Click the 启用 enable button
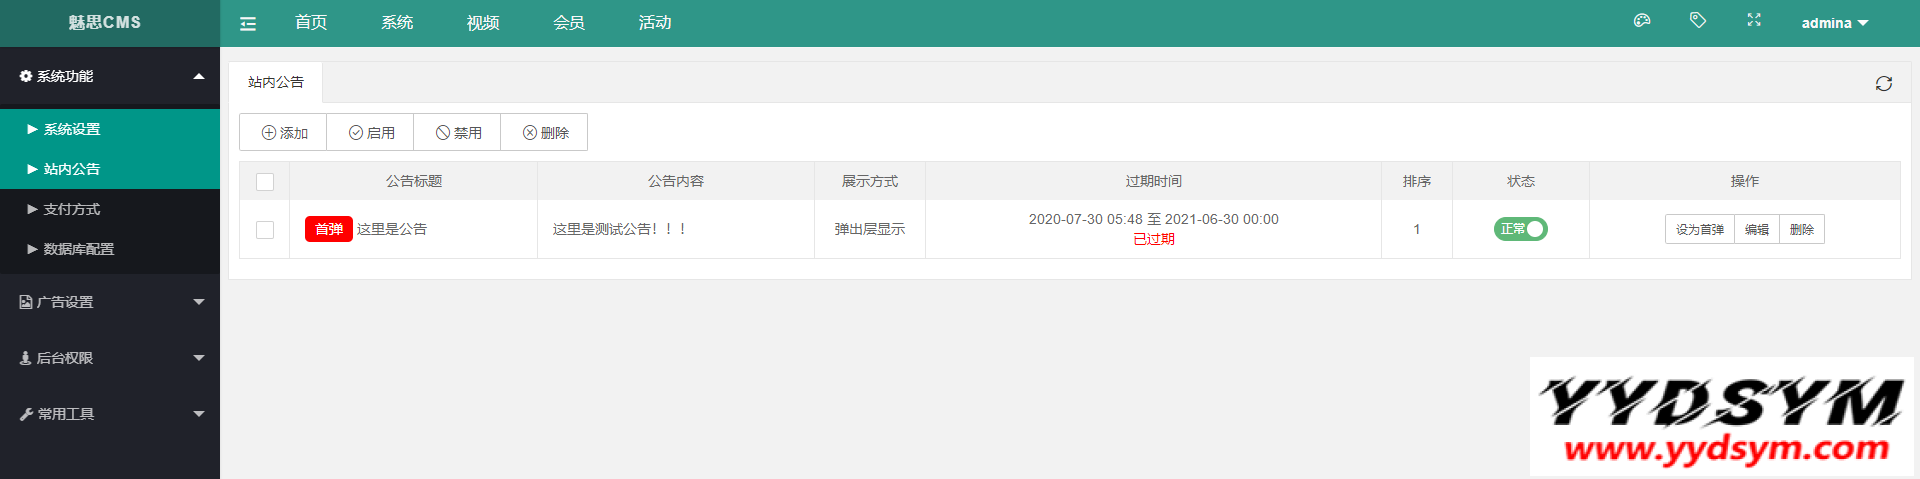The height and width of the screenshot is (479, 1920). (x=371, y=132)
